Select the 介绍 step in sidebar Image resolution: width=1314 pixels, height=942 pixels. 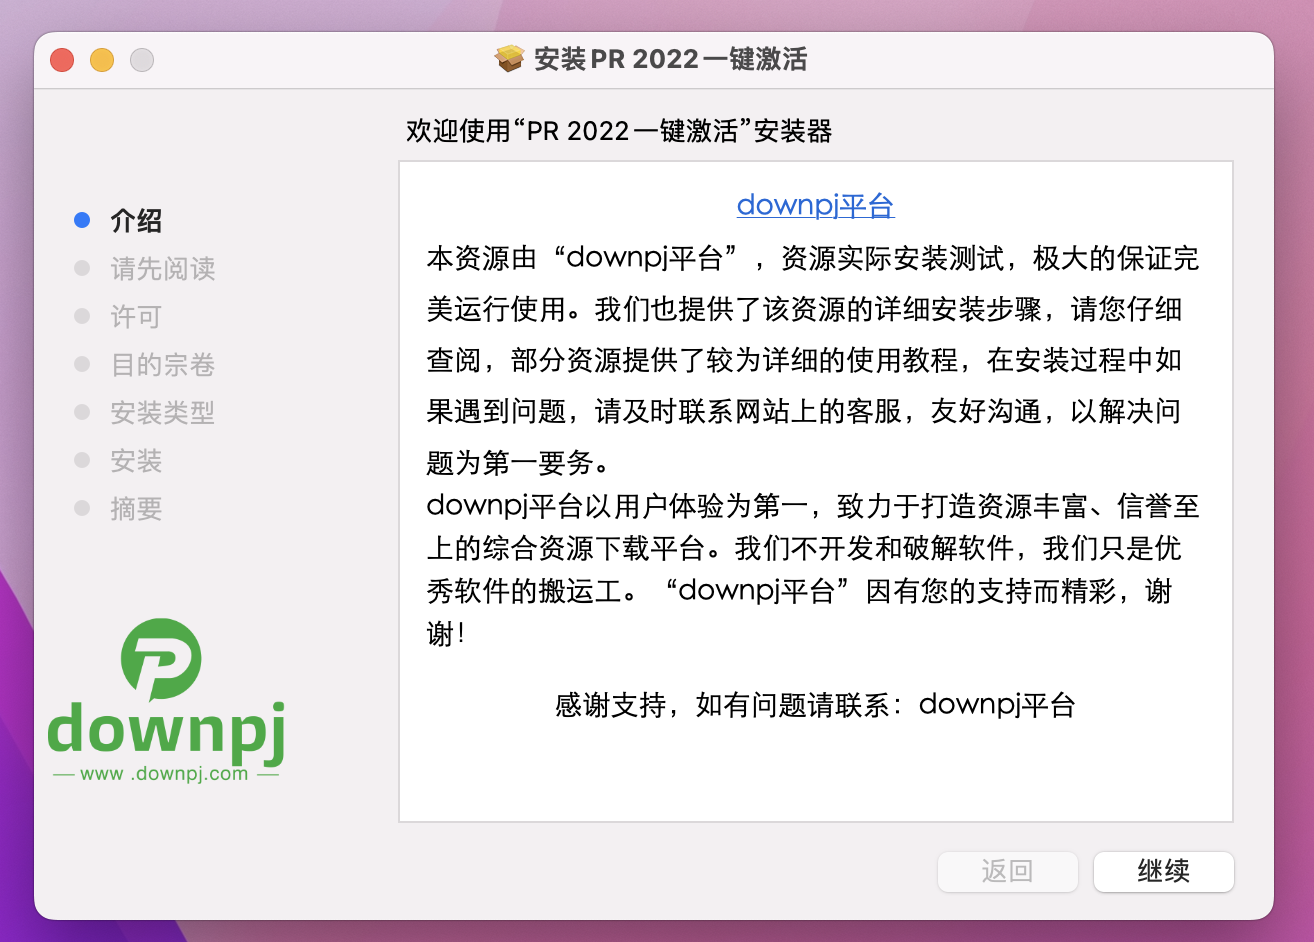point(136,221)
